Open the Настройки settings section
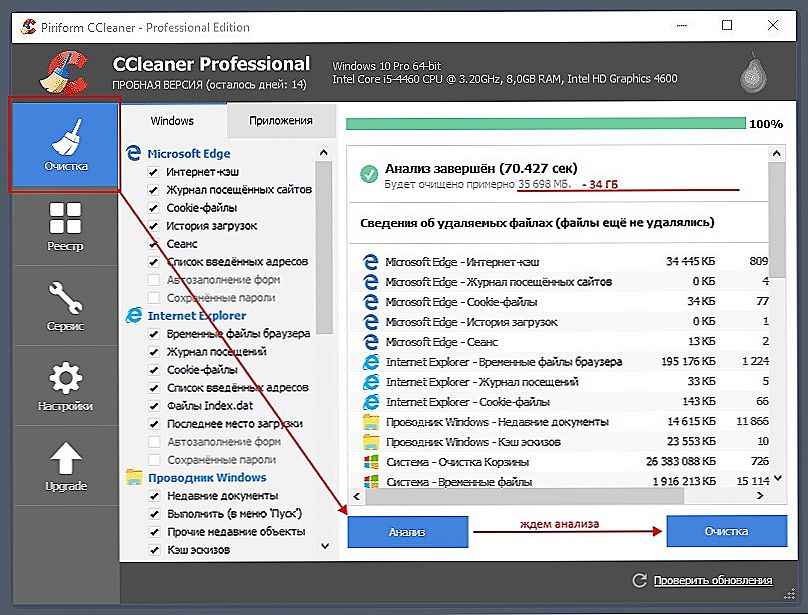The image size is (808, 615). (65, 386)
